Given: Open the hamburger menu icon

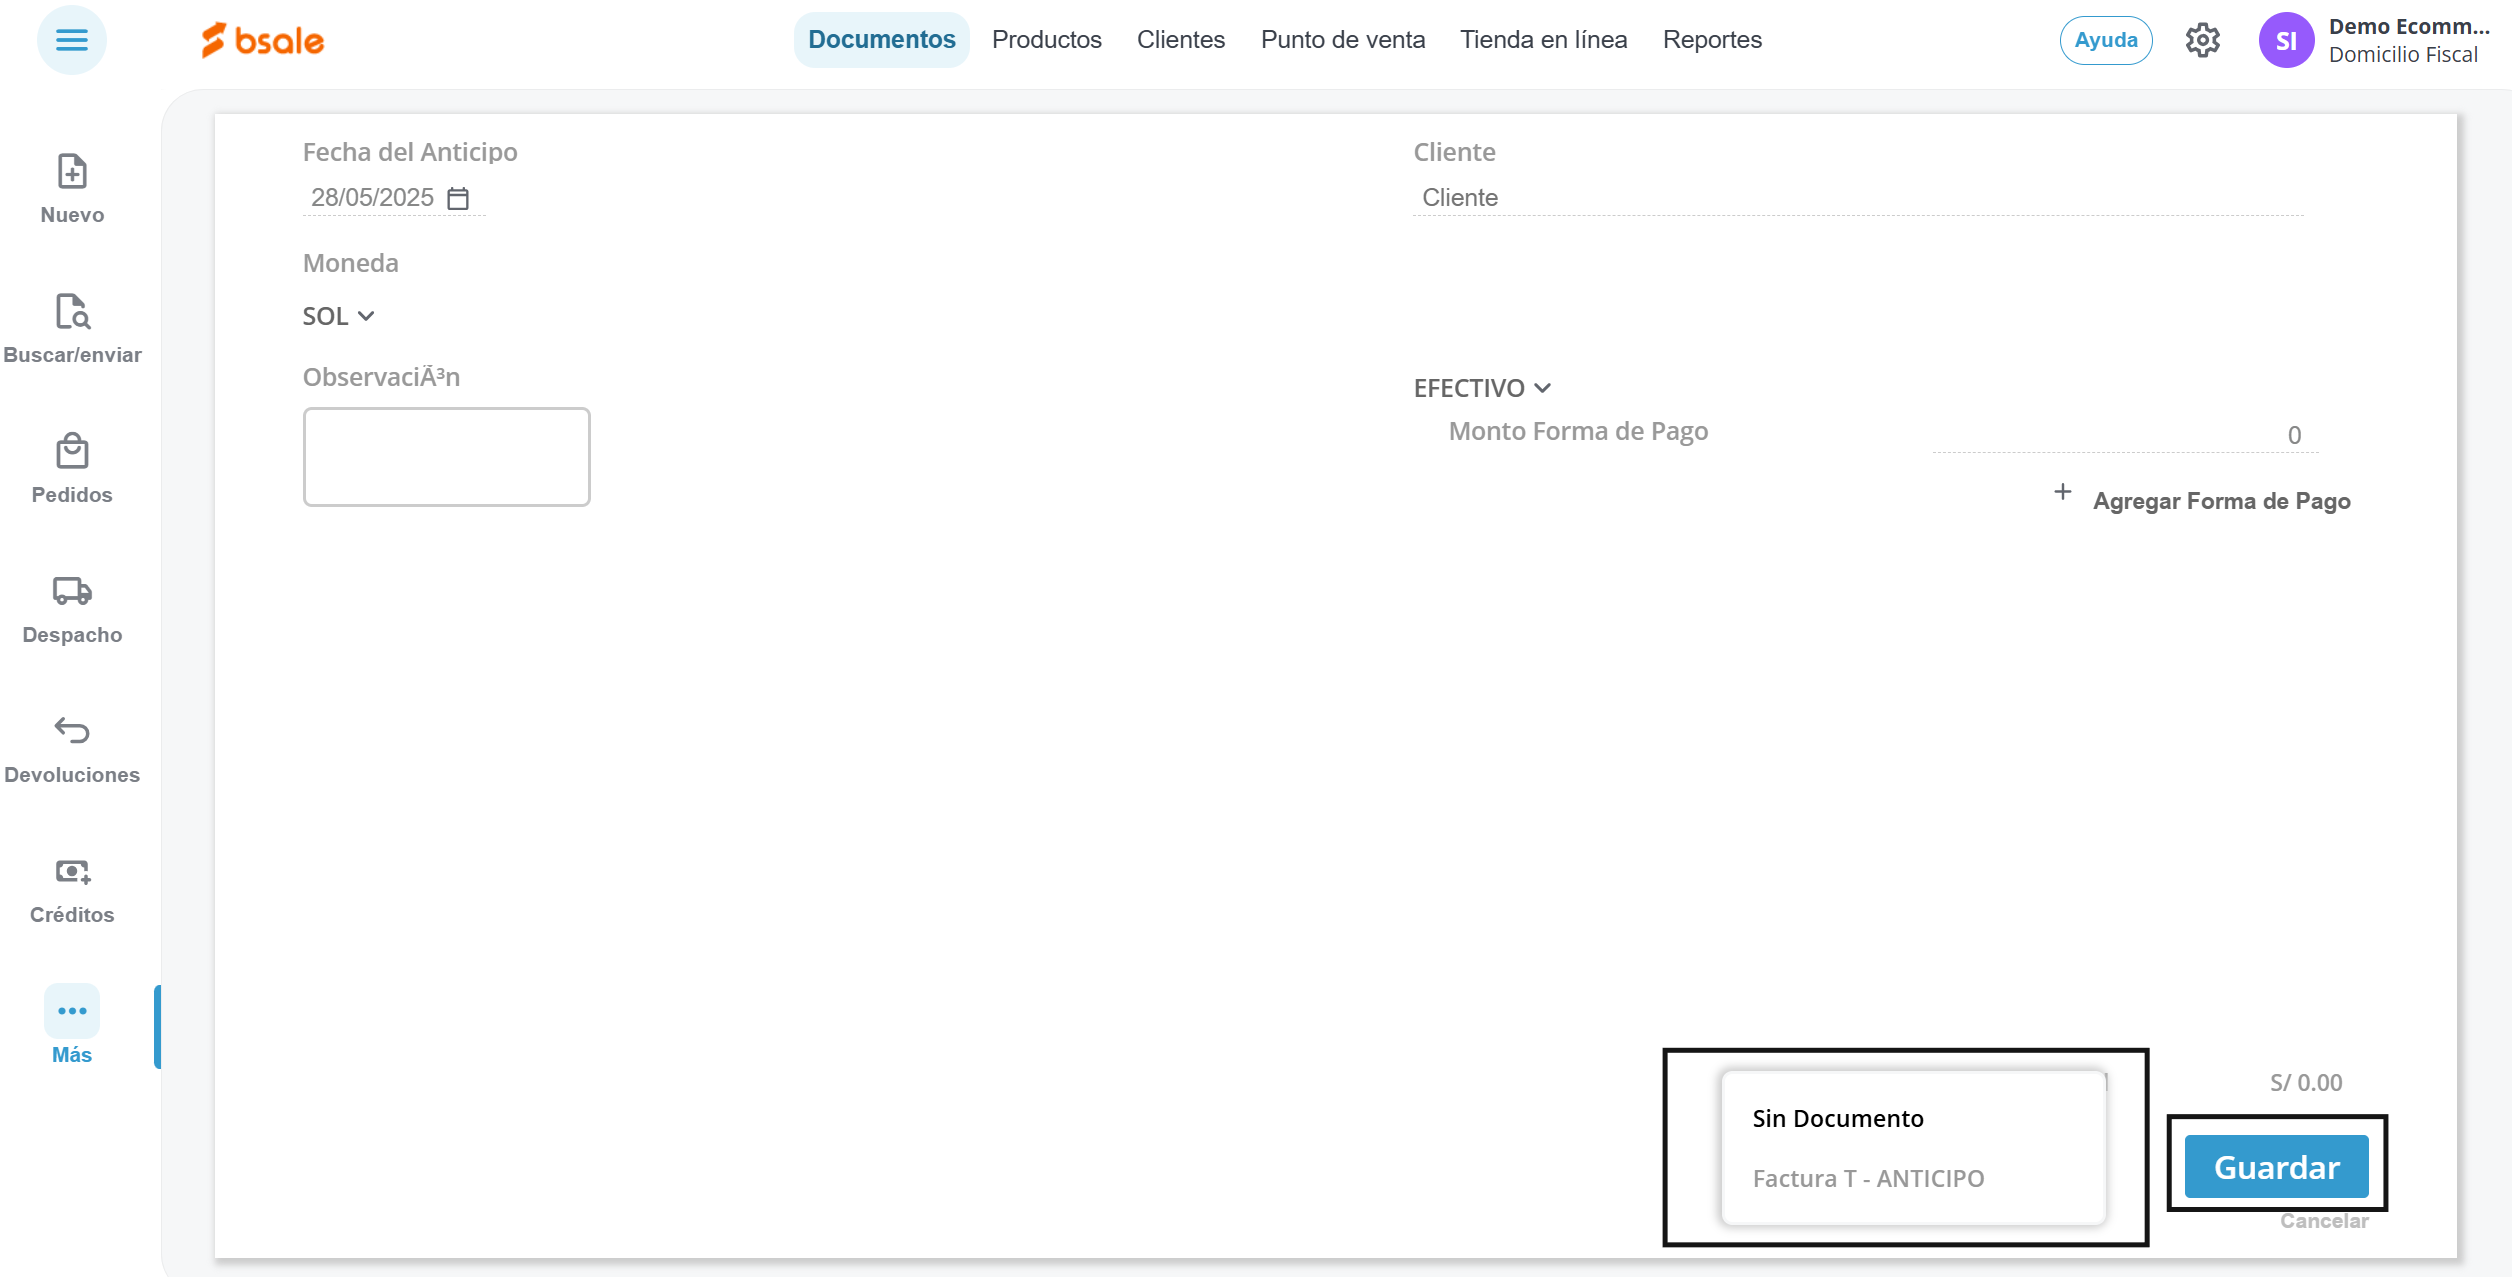Looking at the screenshot, I should point(71,40).
